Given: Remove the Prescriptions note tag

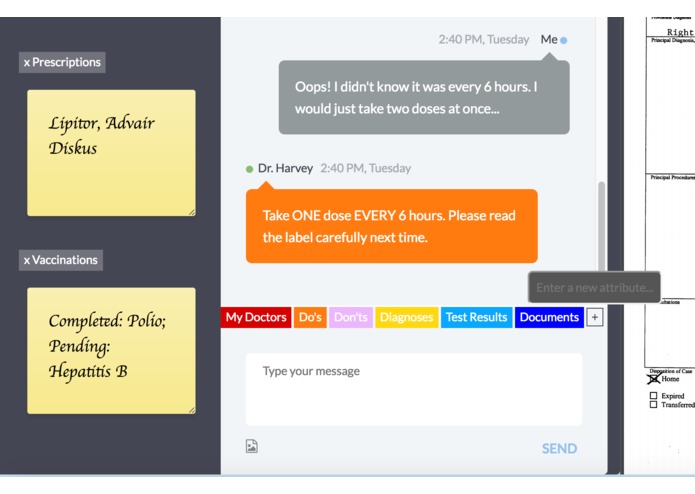Looking at the screenshot, I should [27, 62].
